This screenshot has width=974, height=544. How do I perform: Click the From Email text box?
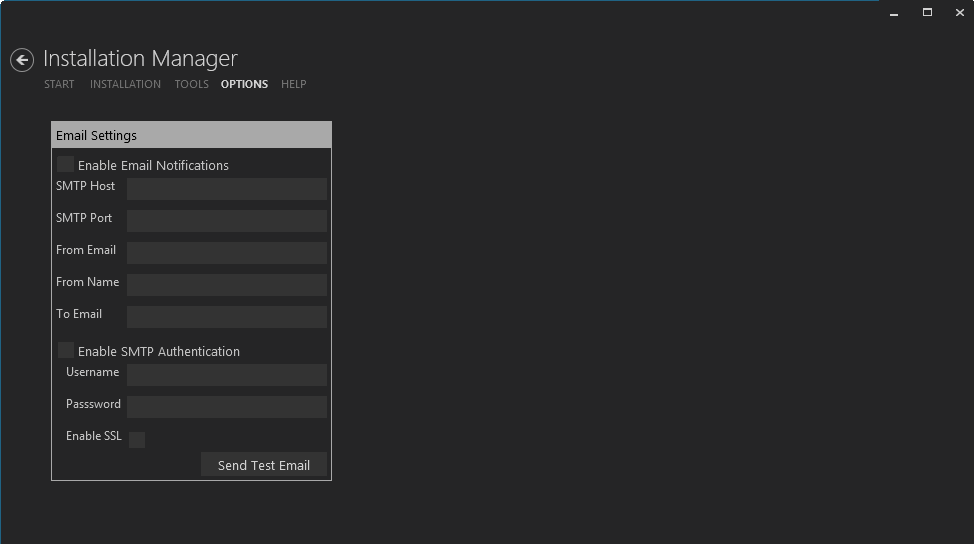pyautogui.click(x=226, y=253)
